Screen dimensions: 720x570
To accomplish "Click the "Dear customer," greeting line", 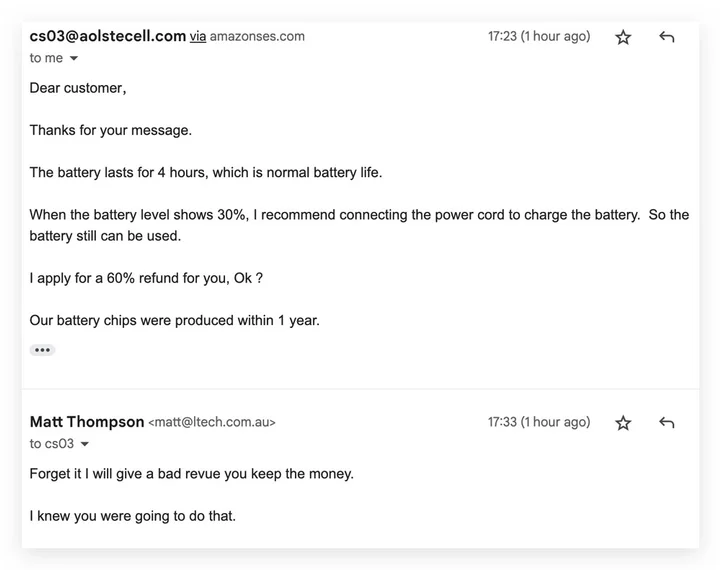I will 77,88.
